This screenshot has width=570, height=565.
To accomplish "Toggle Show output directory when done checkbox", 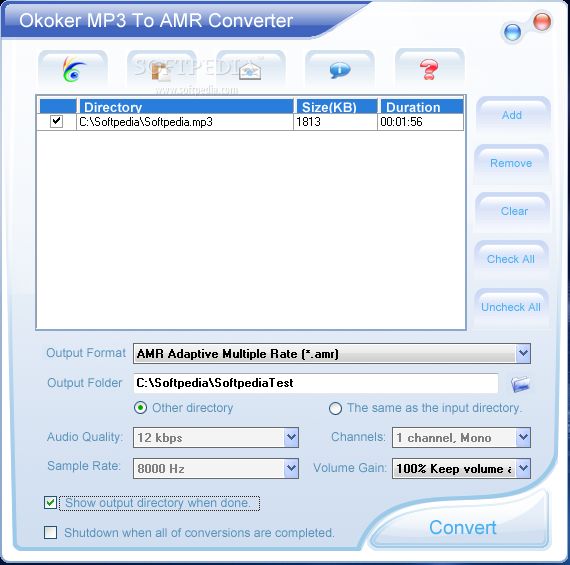I will point(50,503).
